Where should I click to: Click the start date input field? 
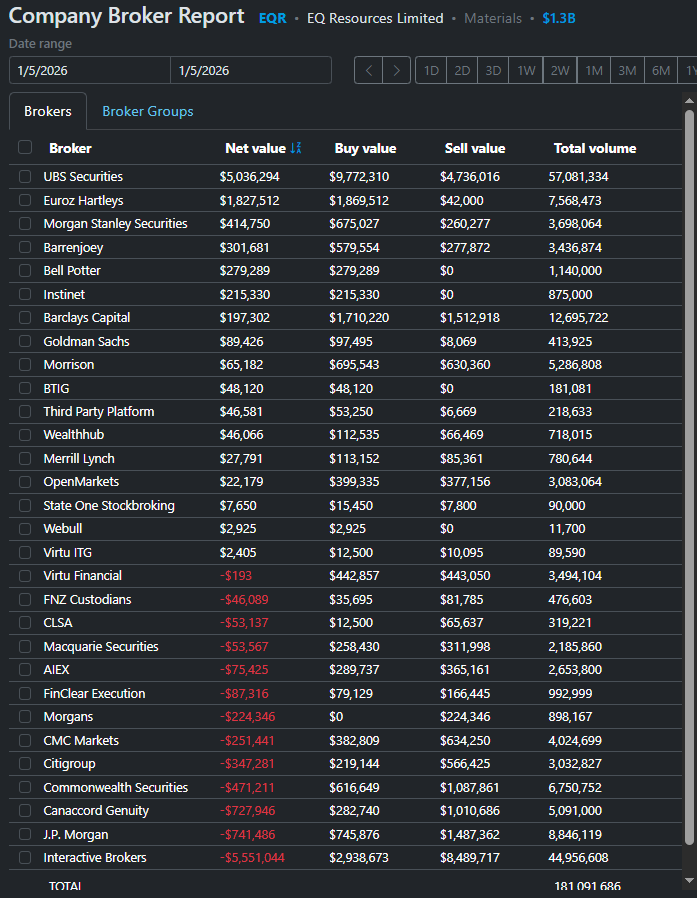90,70
